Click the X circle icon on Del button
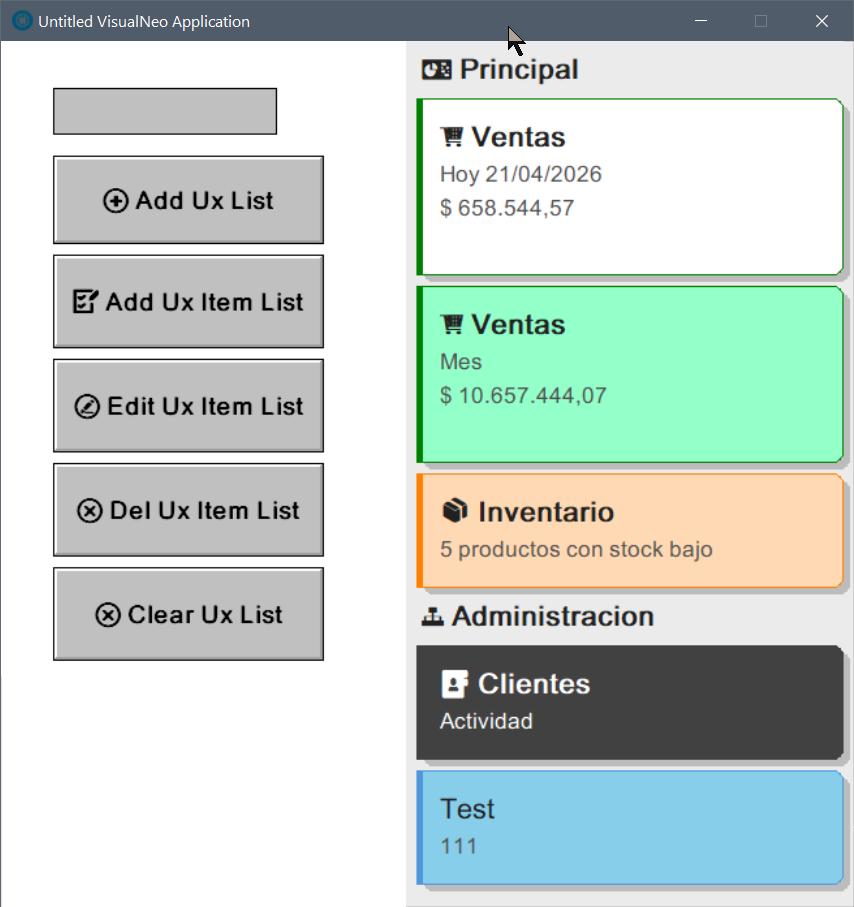 click(89, 511)
